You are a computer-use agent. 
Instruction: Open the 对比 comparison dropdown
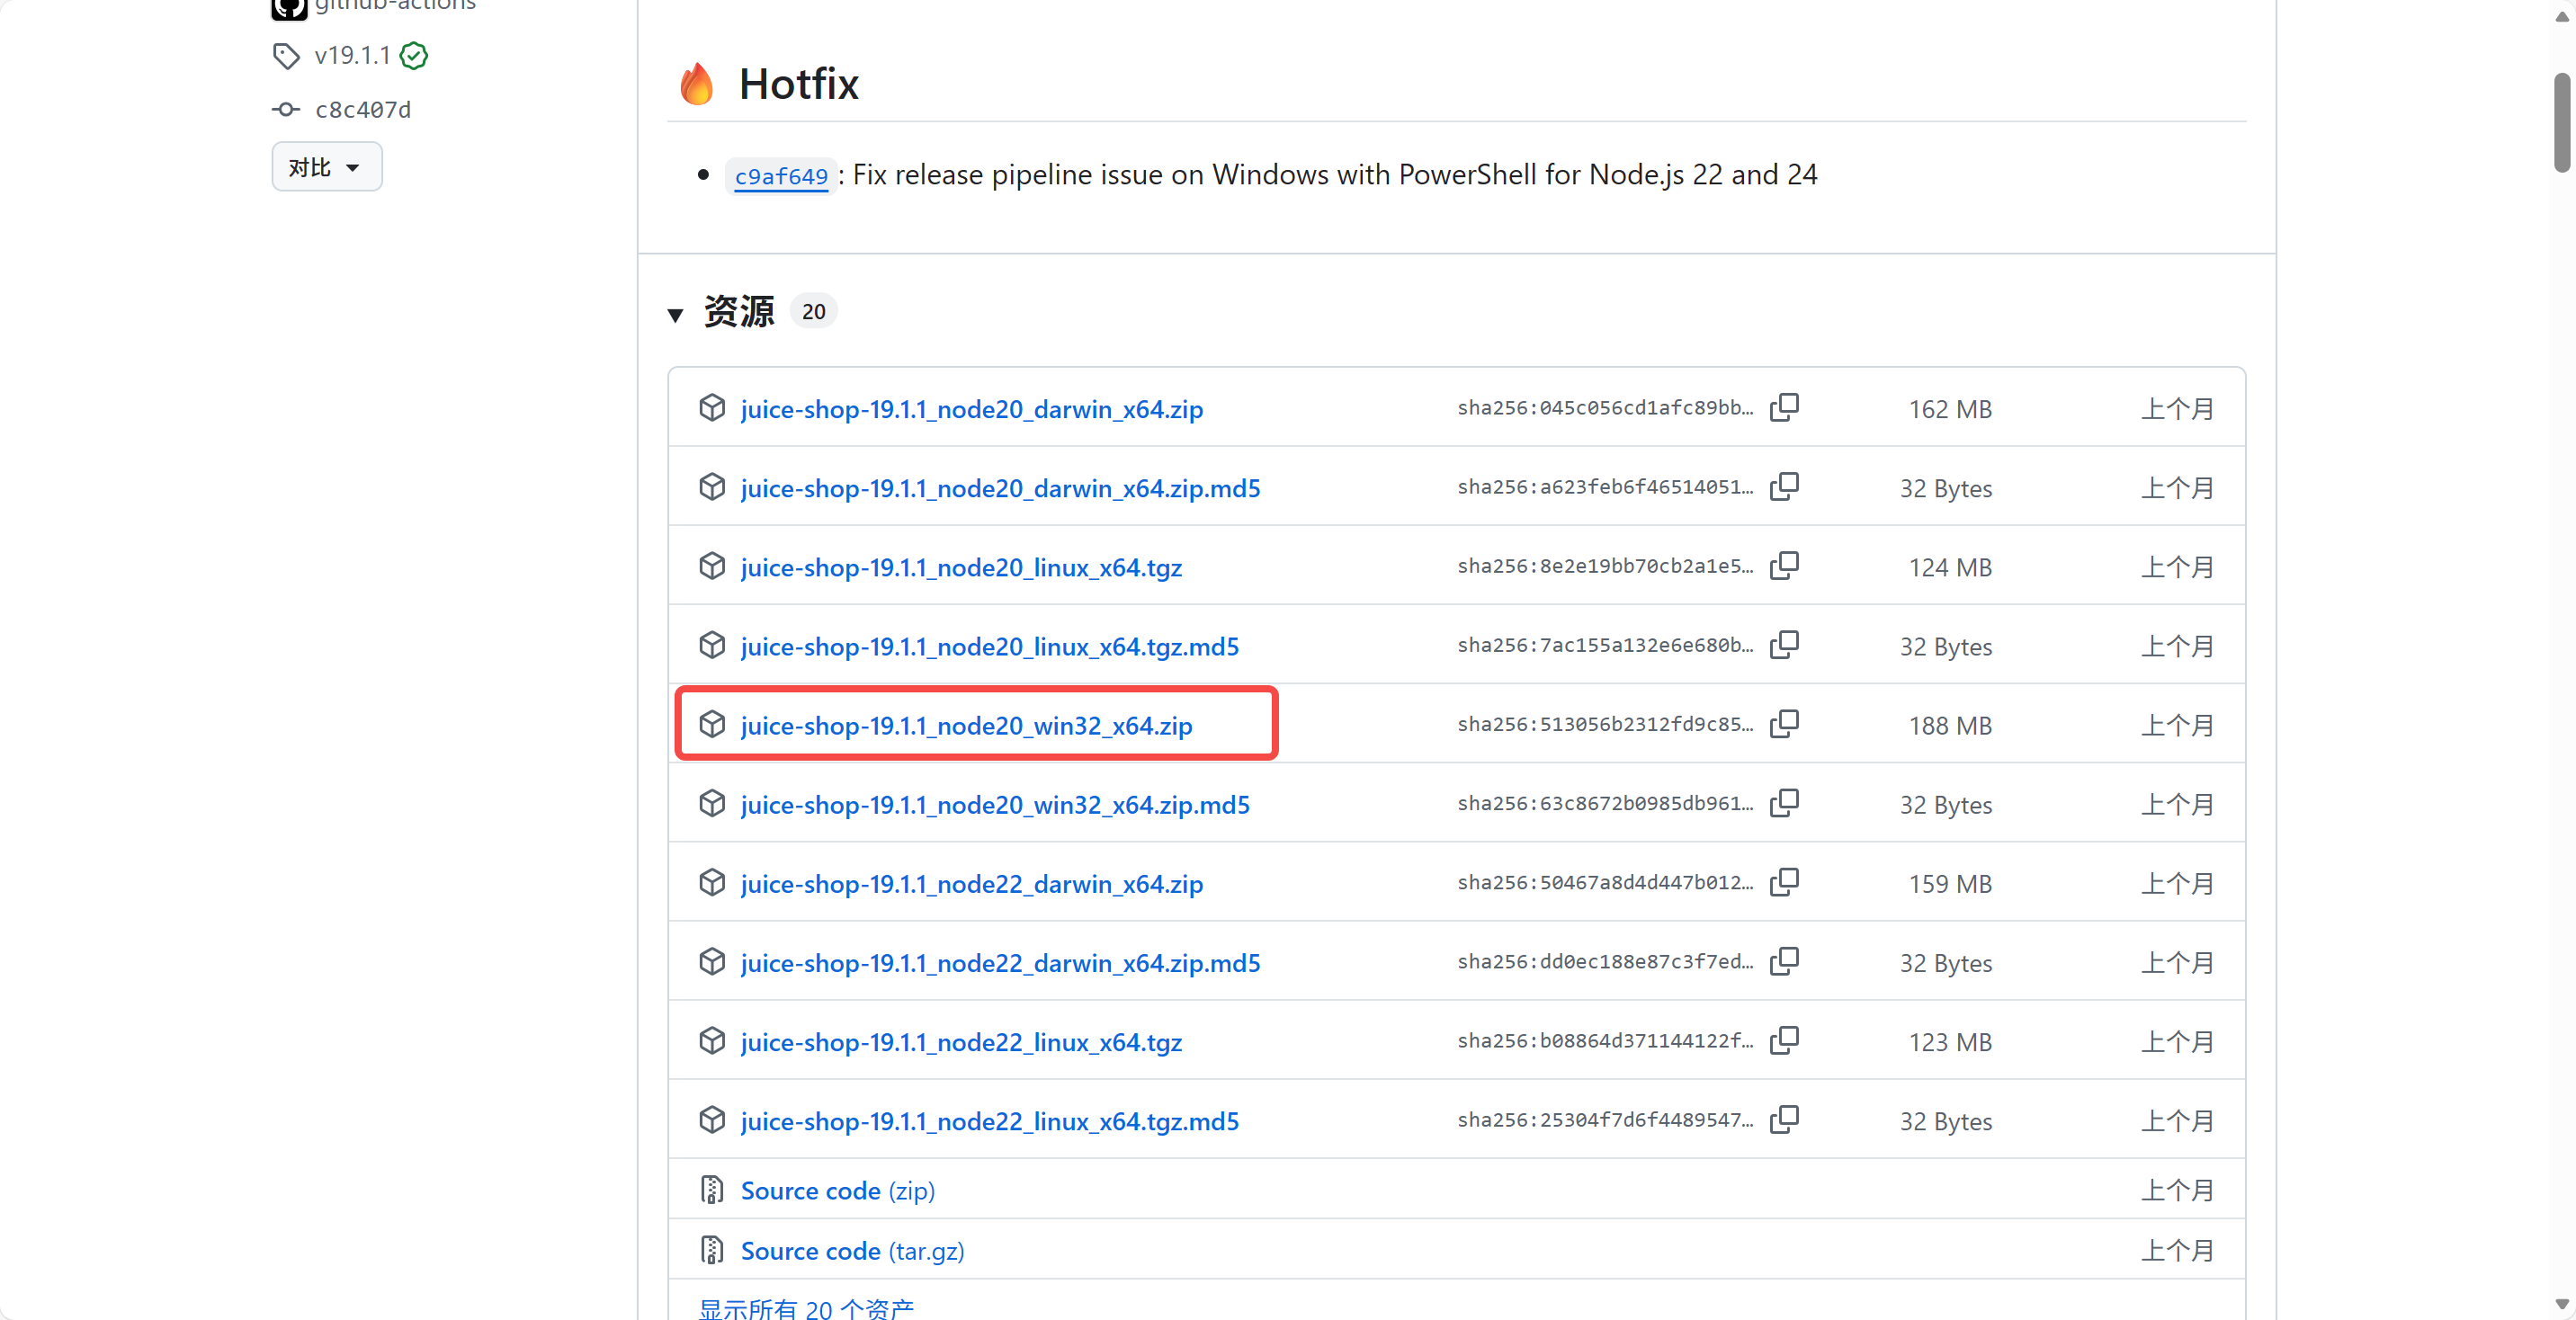click(x=326, y=166)
